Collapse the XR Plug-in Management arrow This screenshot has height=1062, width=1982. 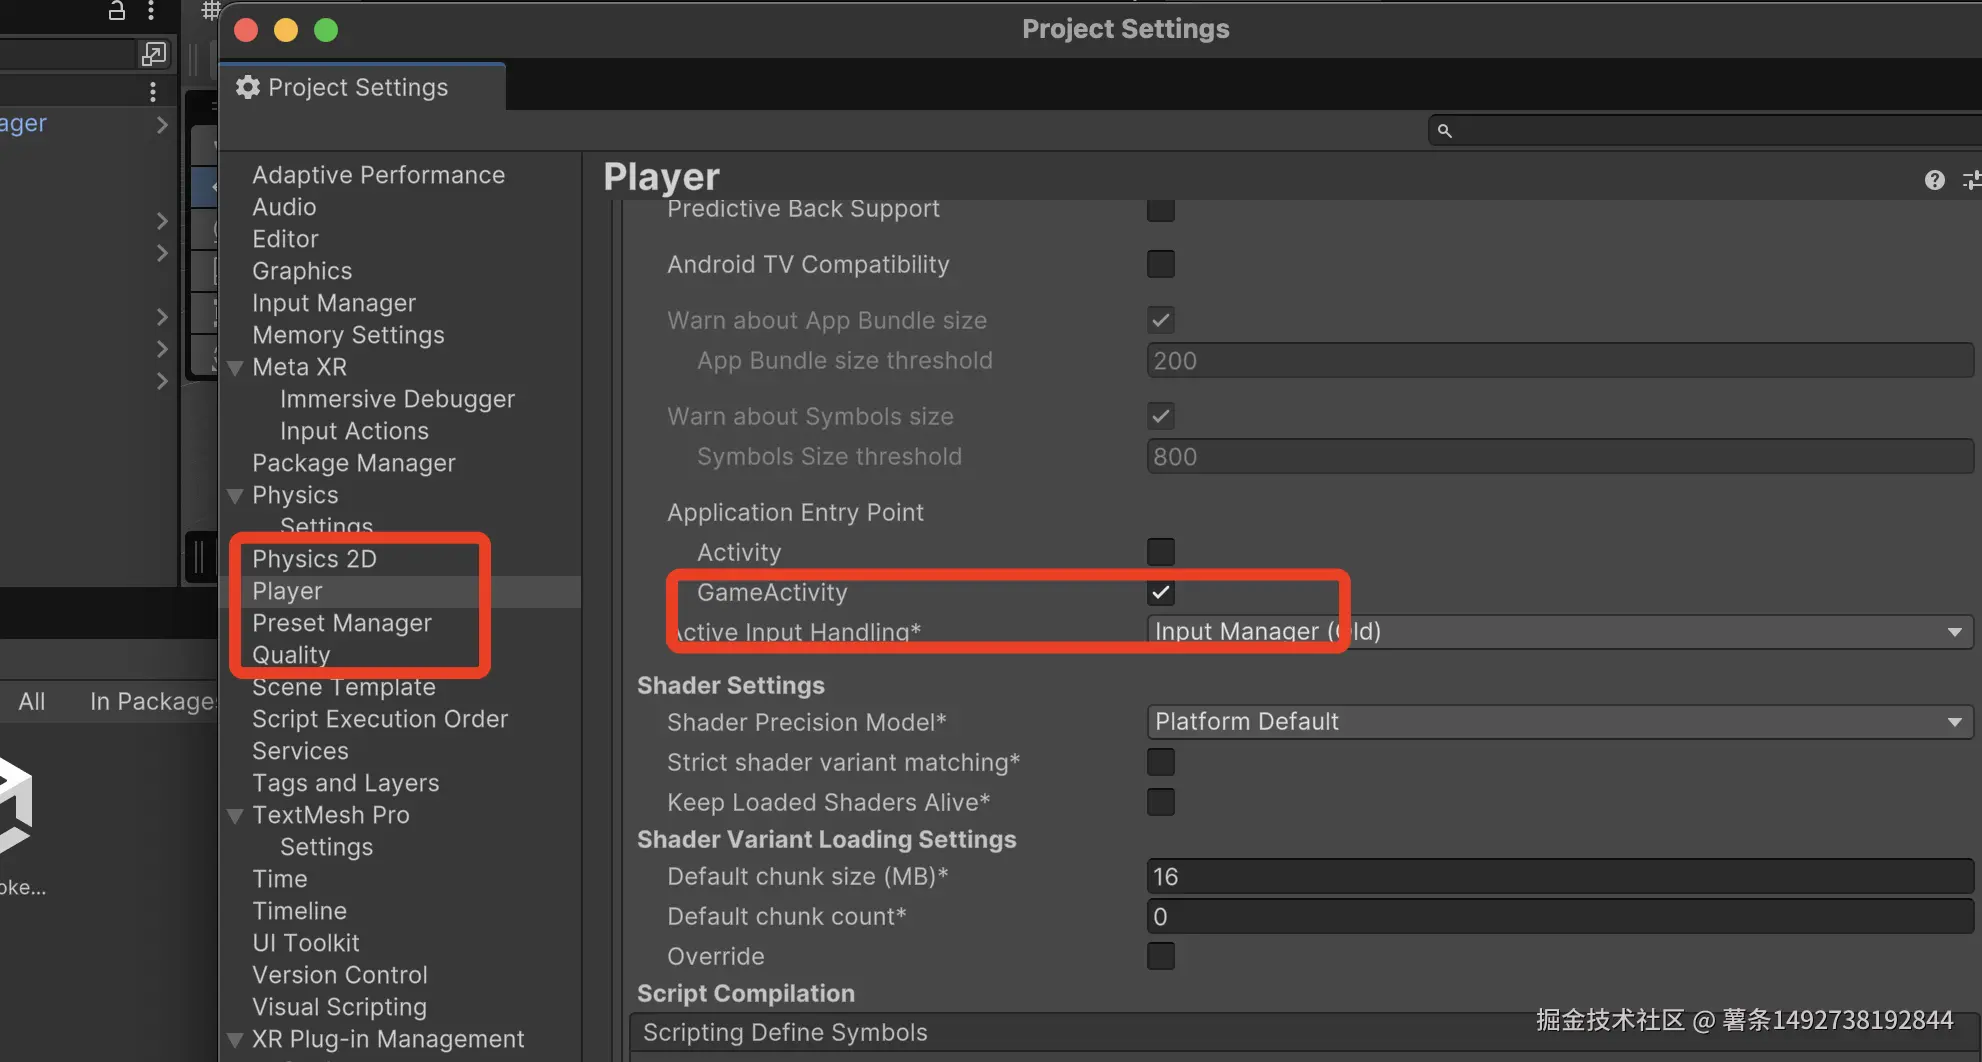(236, 1040)
